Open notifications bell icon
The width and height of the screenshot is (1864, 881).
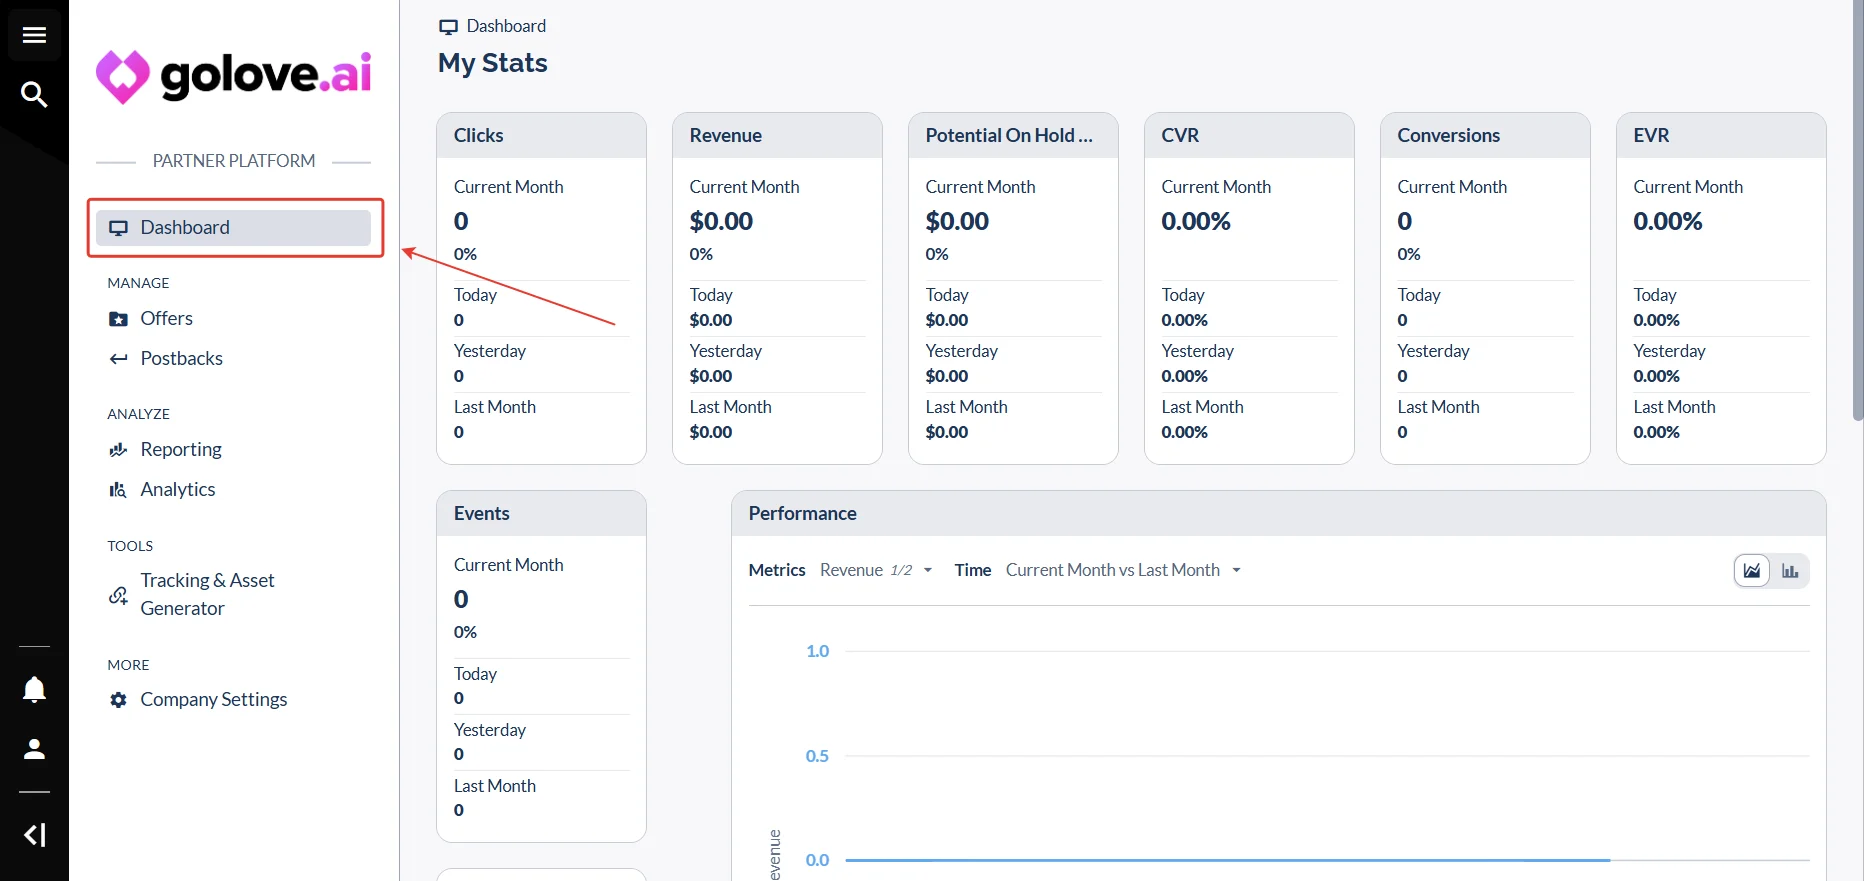(34, 690)
